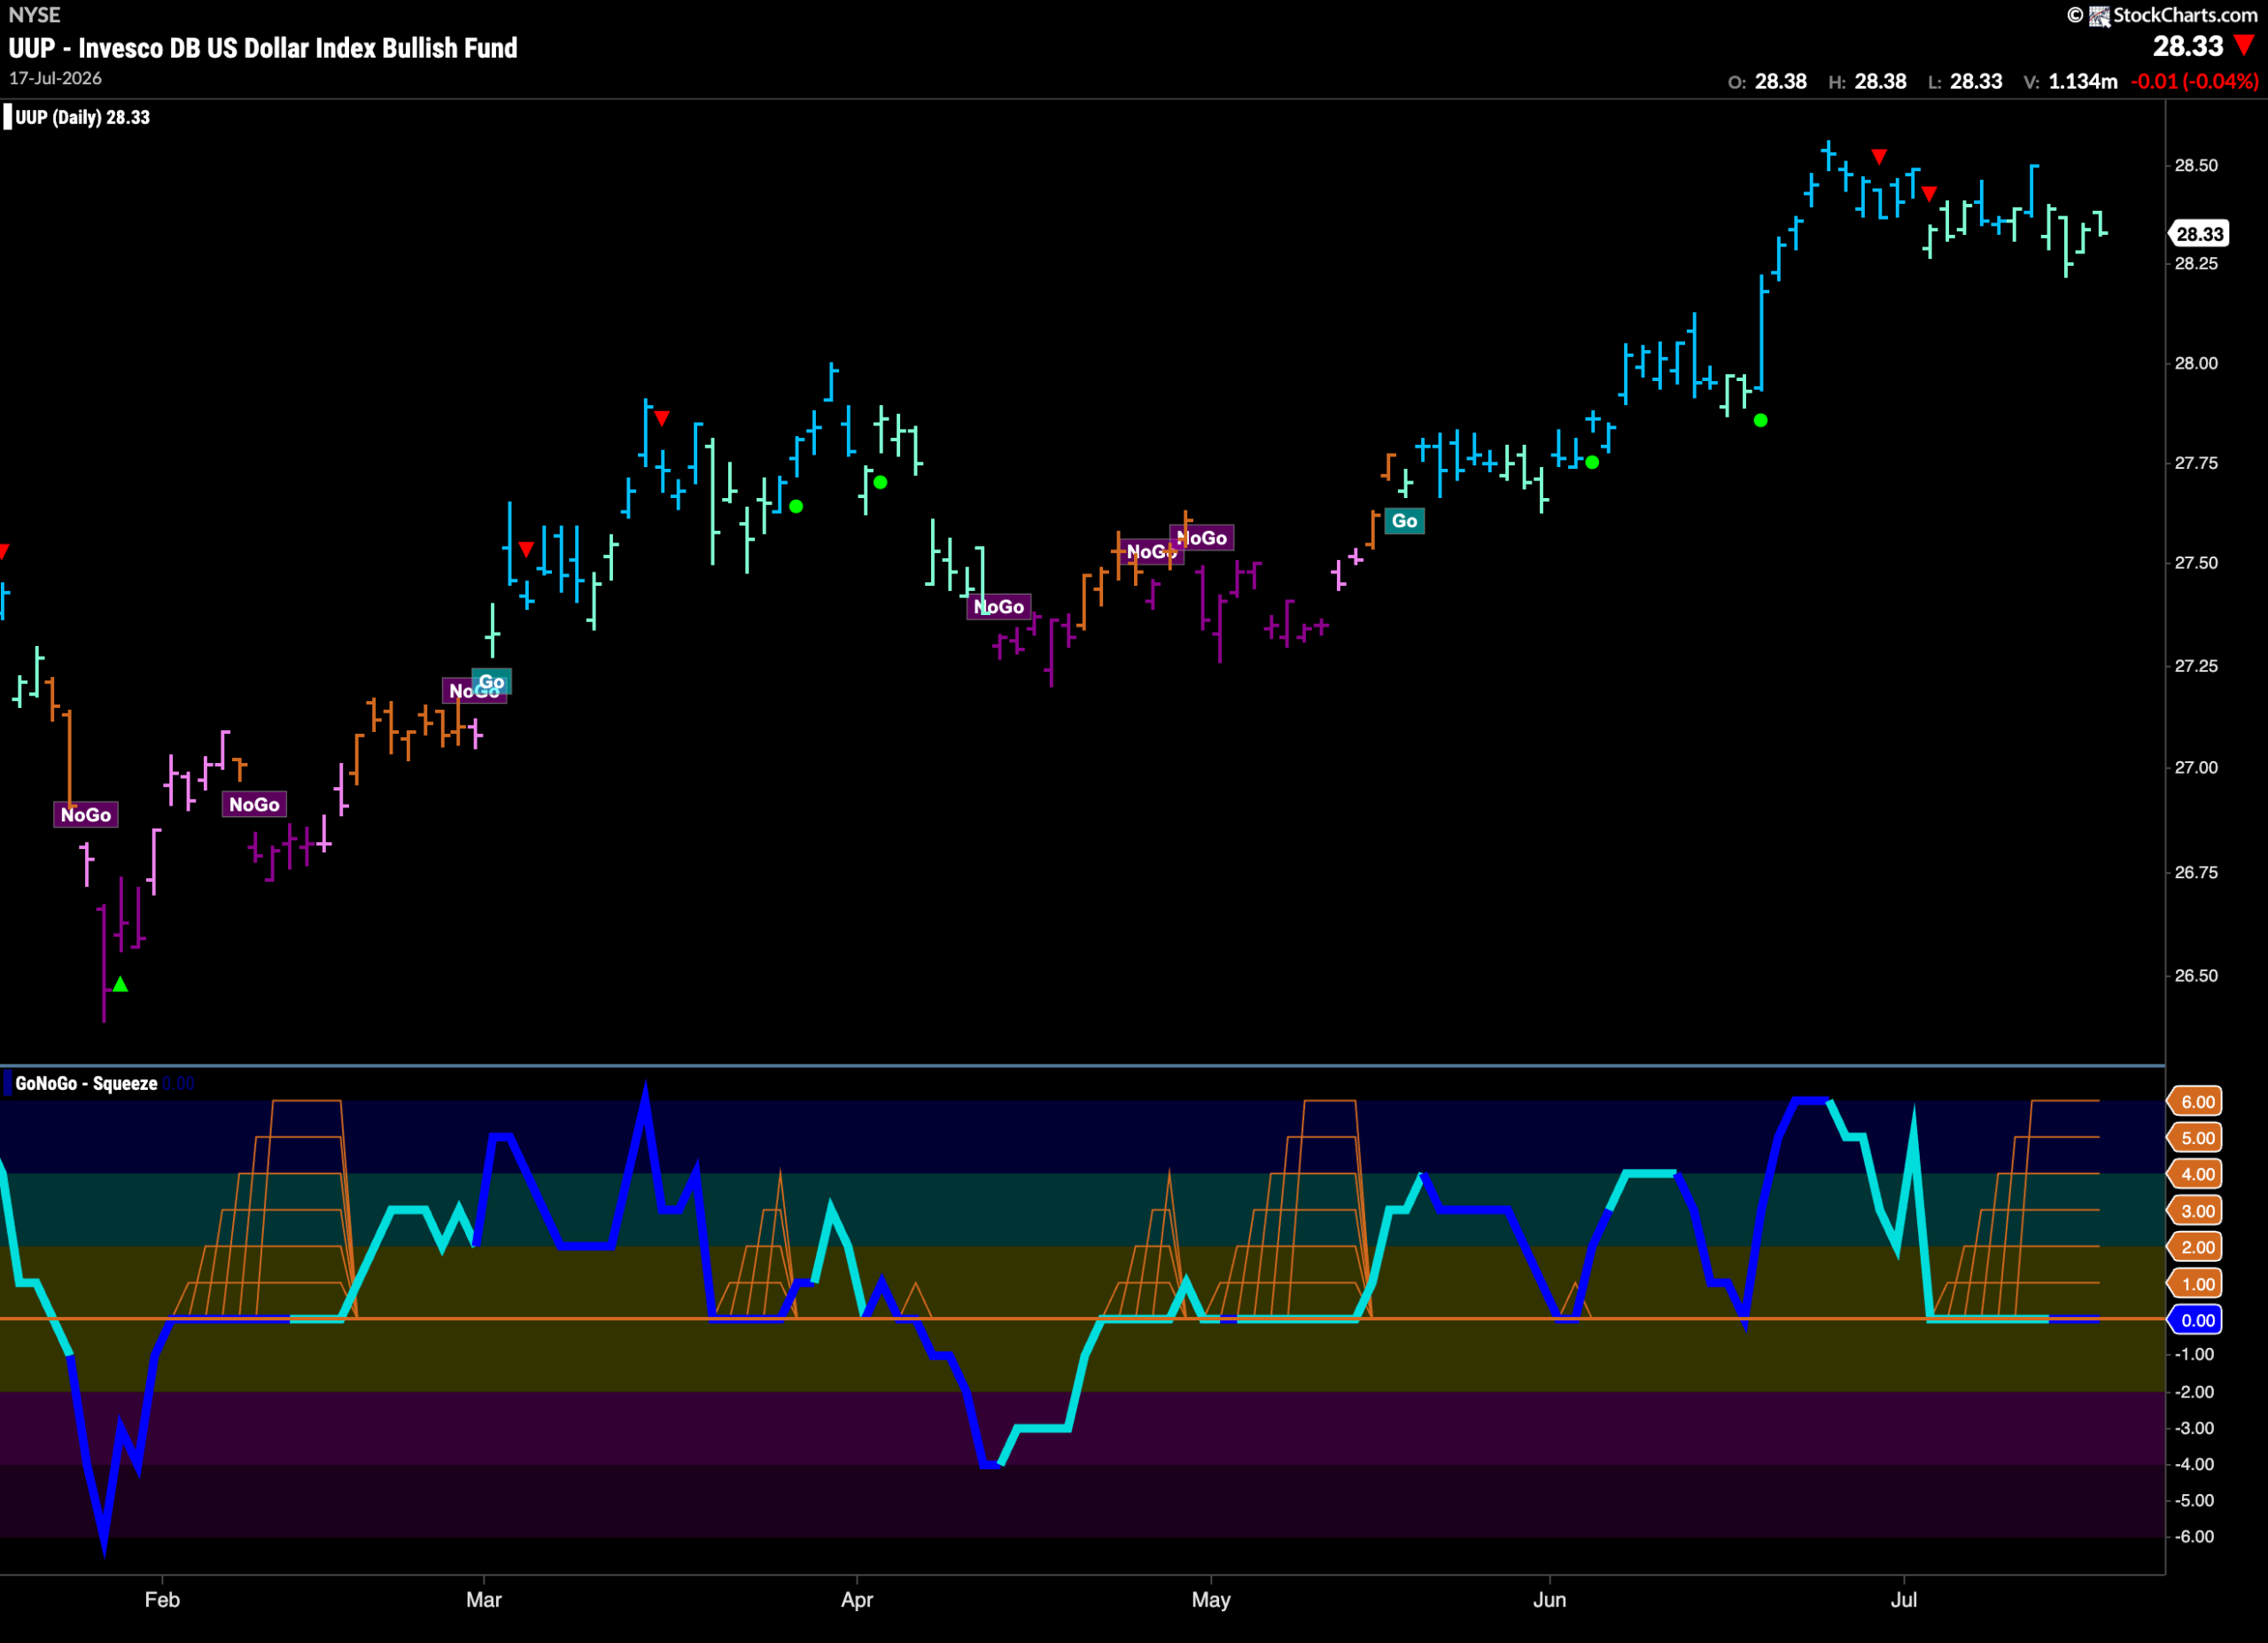Click the red triangle marker in mid-March
Viewport: 2268px width, 1643px height.
662,417
